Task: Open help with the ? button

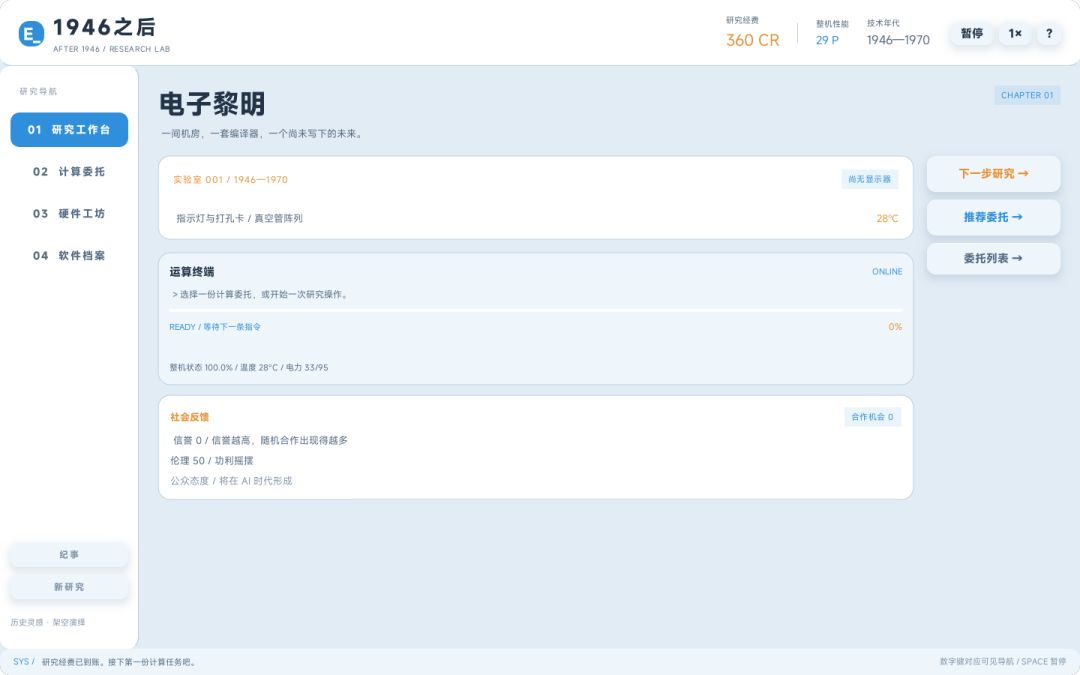Action: coord(1049,33)
